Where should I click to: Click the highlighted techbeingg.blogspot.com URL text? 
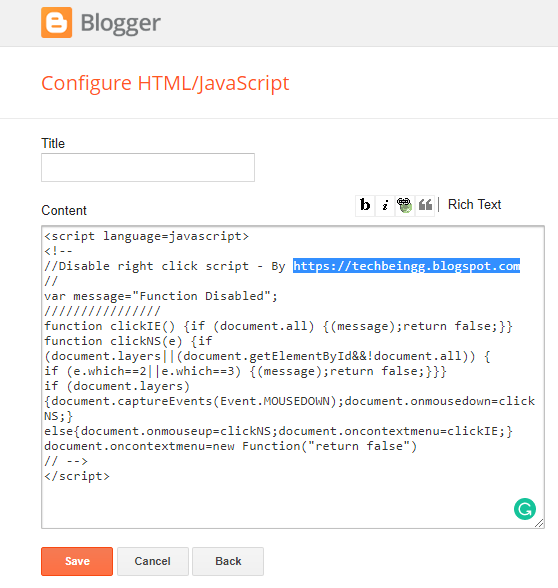(x=406, y=266)
